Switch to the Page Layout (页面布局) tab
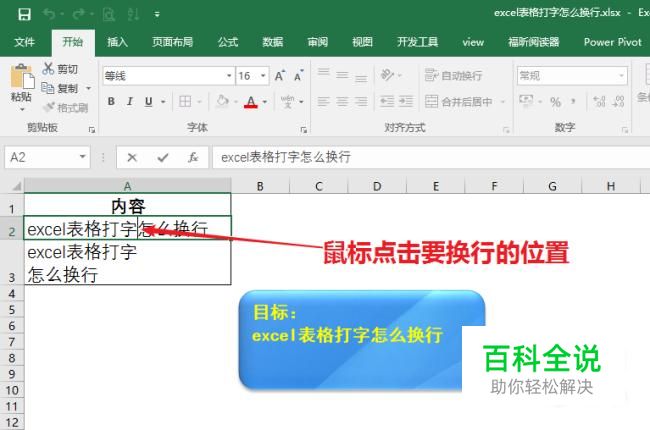 tap(172, 42)
